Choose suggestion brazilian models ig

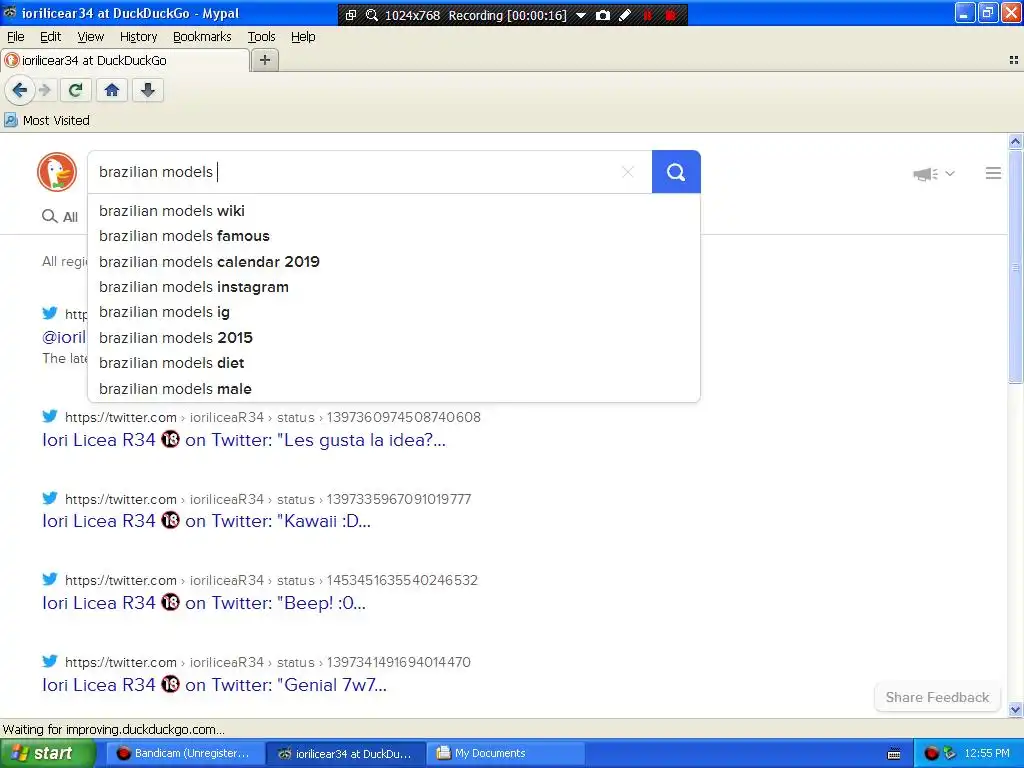[394, 312]
